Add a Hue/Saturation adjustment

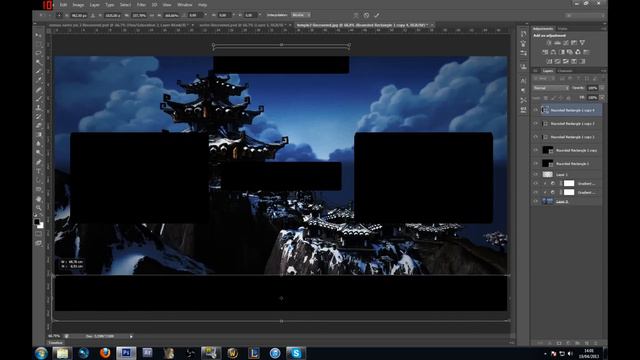pos(545,52)
